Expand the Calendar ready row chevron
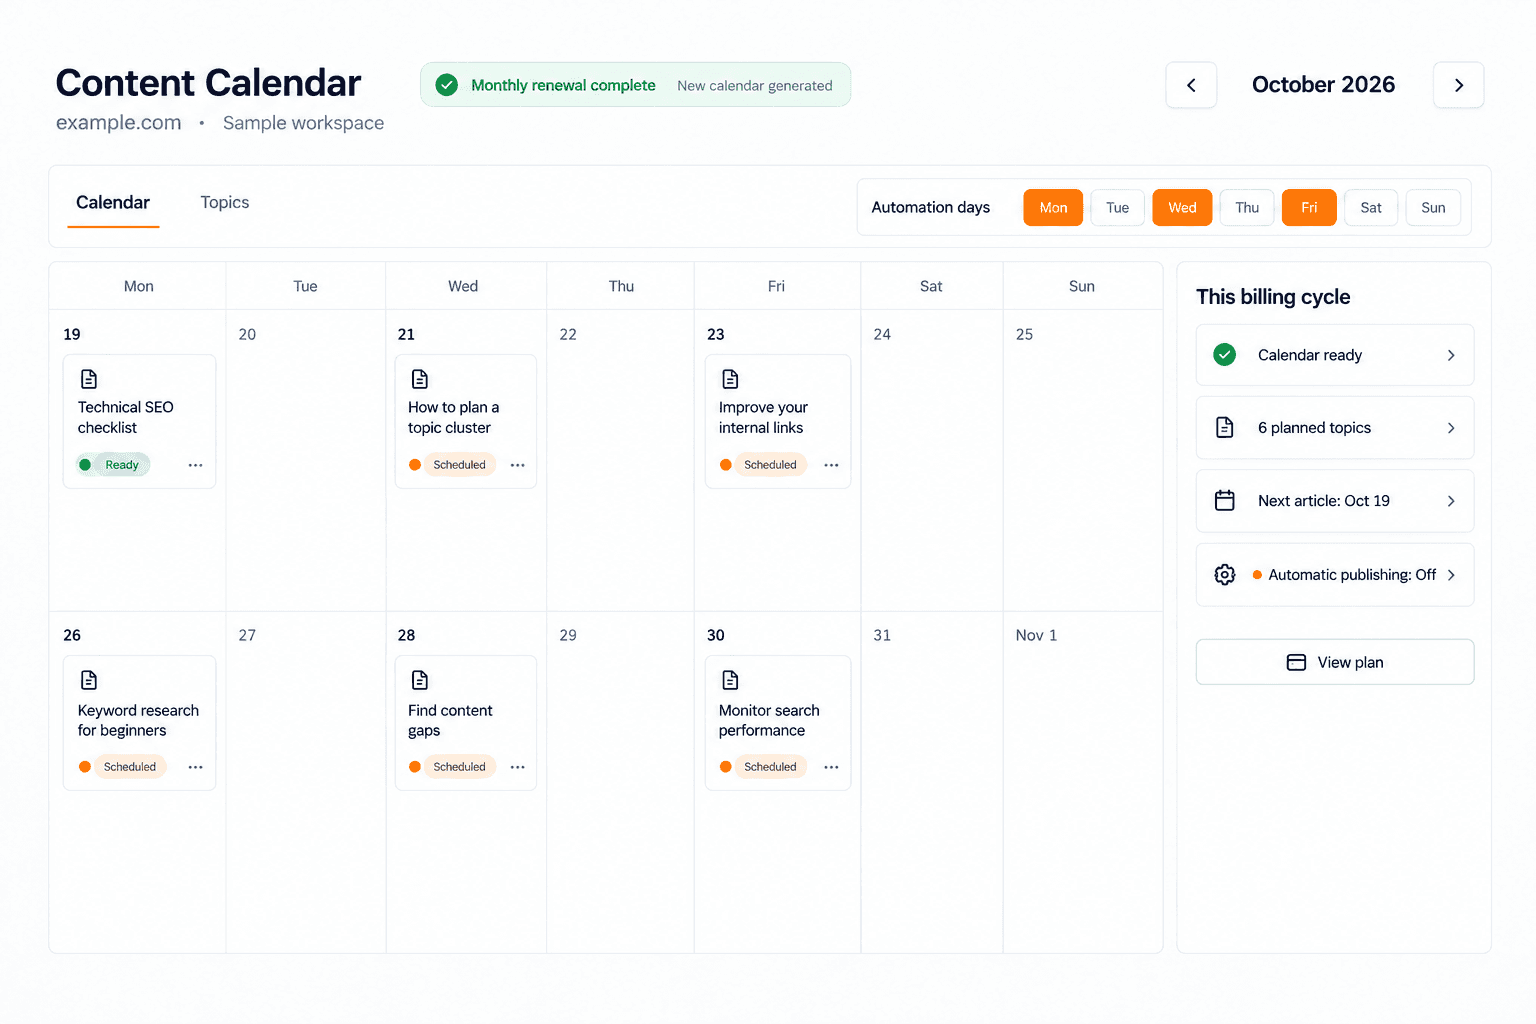 (x=1451, y=355)
